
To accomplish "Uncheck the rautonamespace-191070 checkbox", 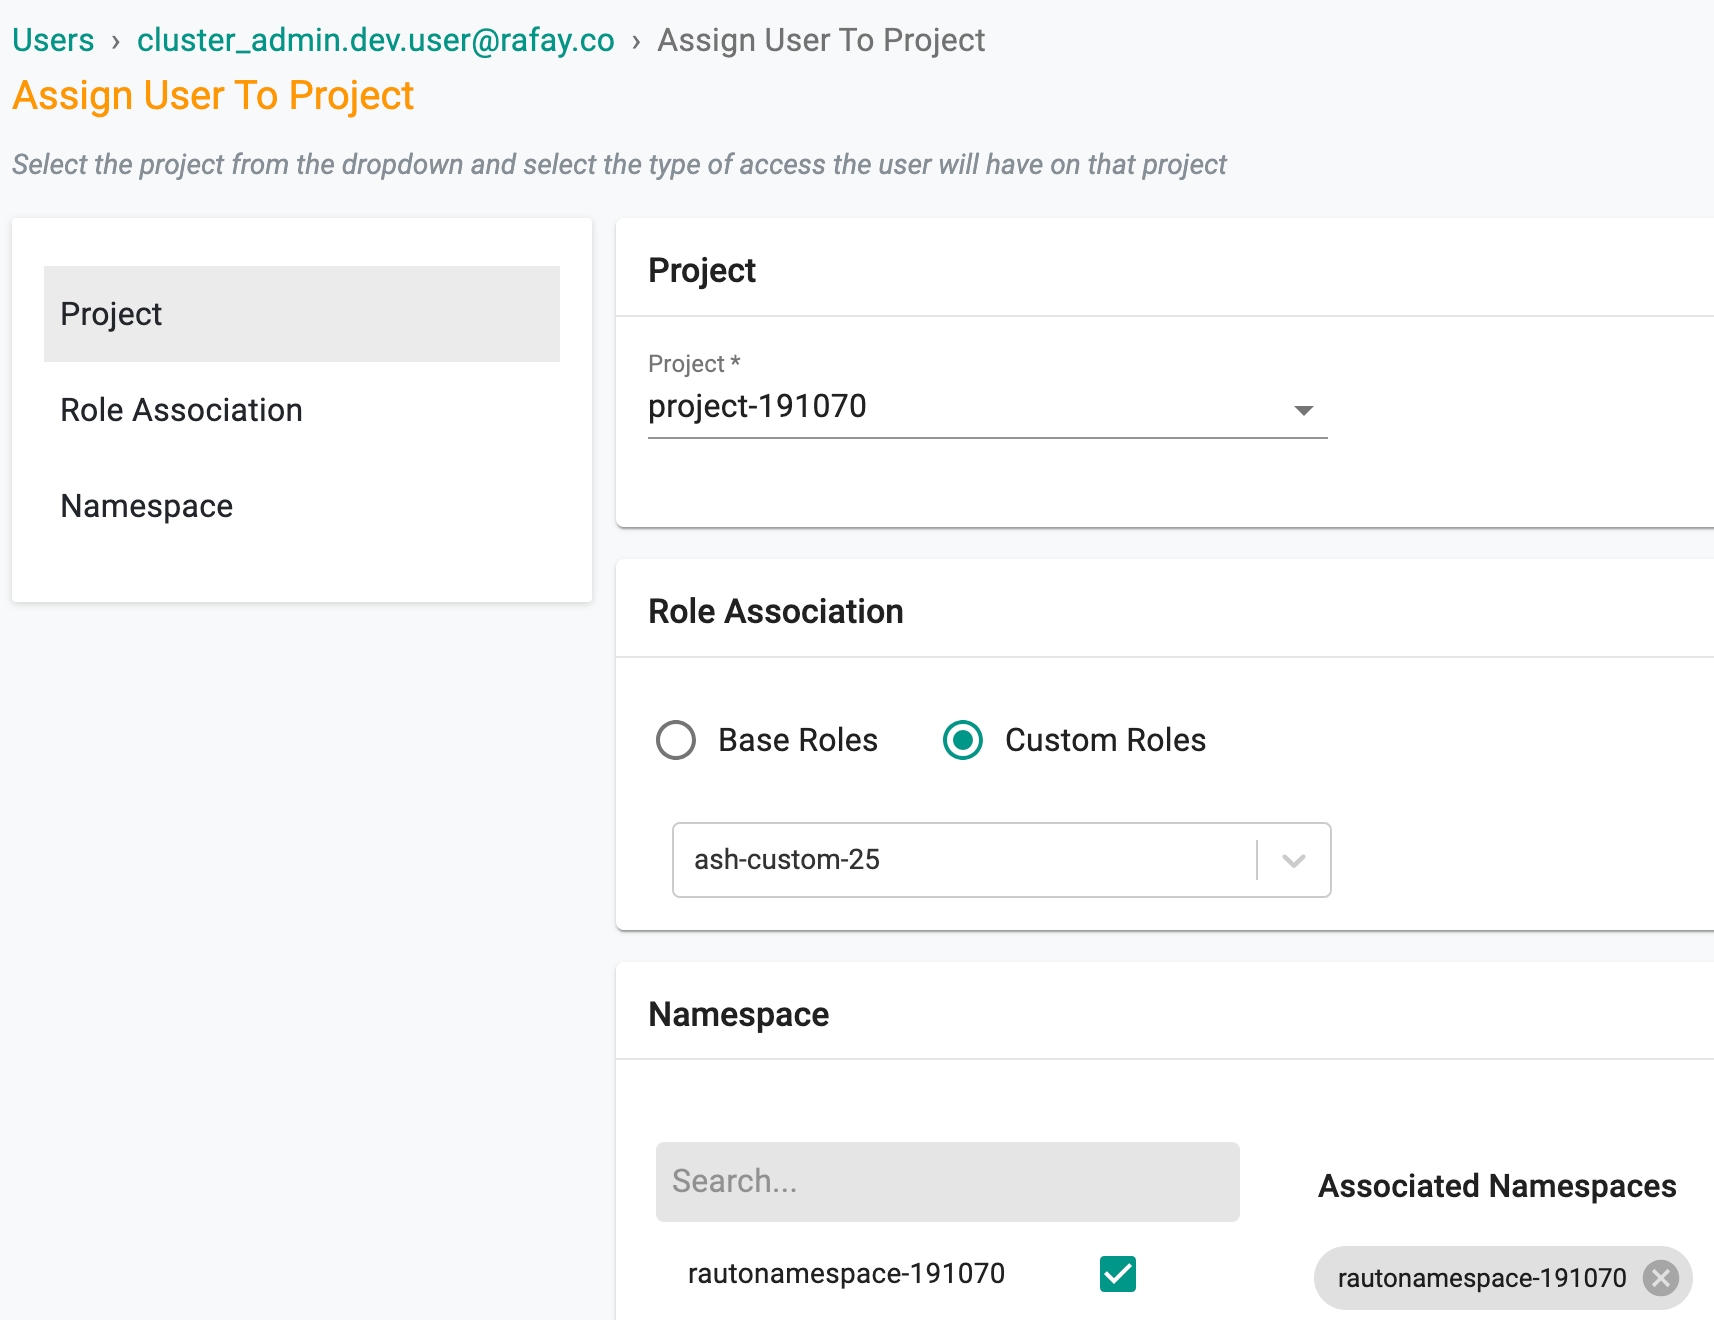I will [x=1117, y=1274].
